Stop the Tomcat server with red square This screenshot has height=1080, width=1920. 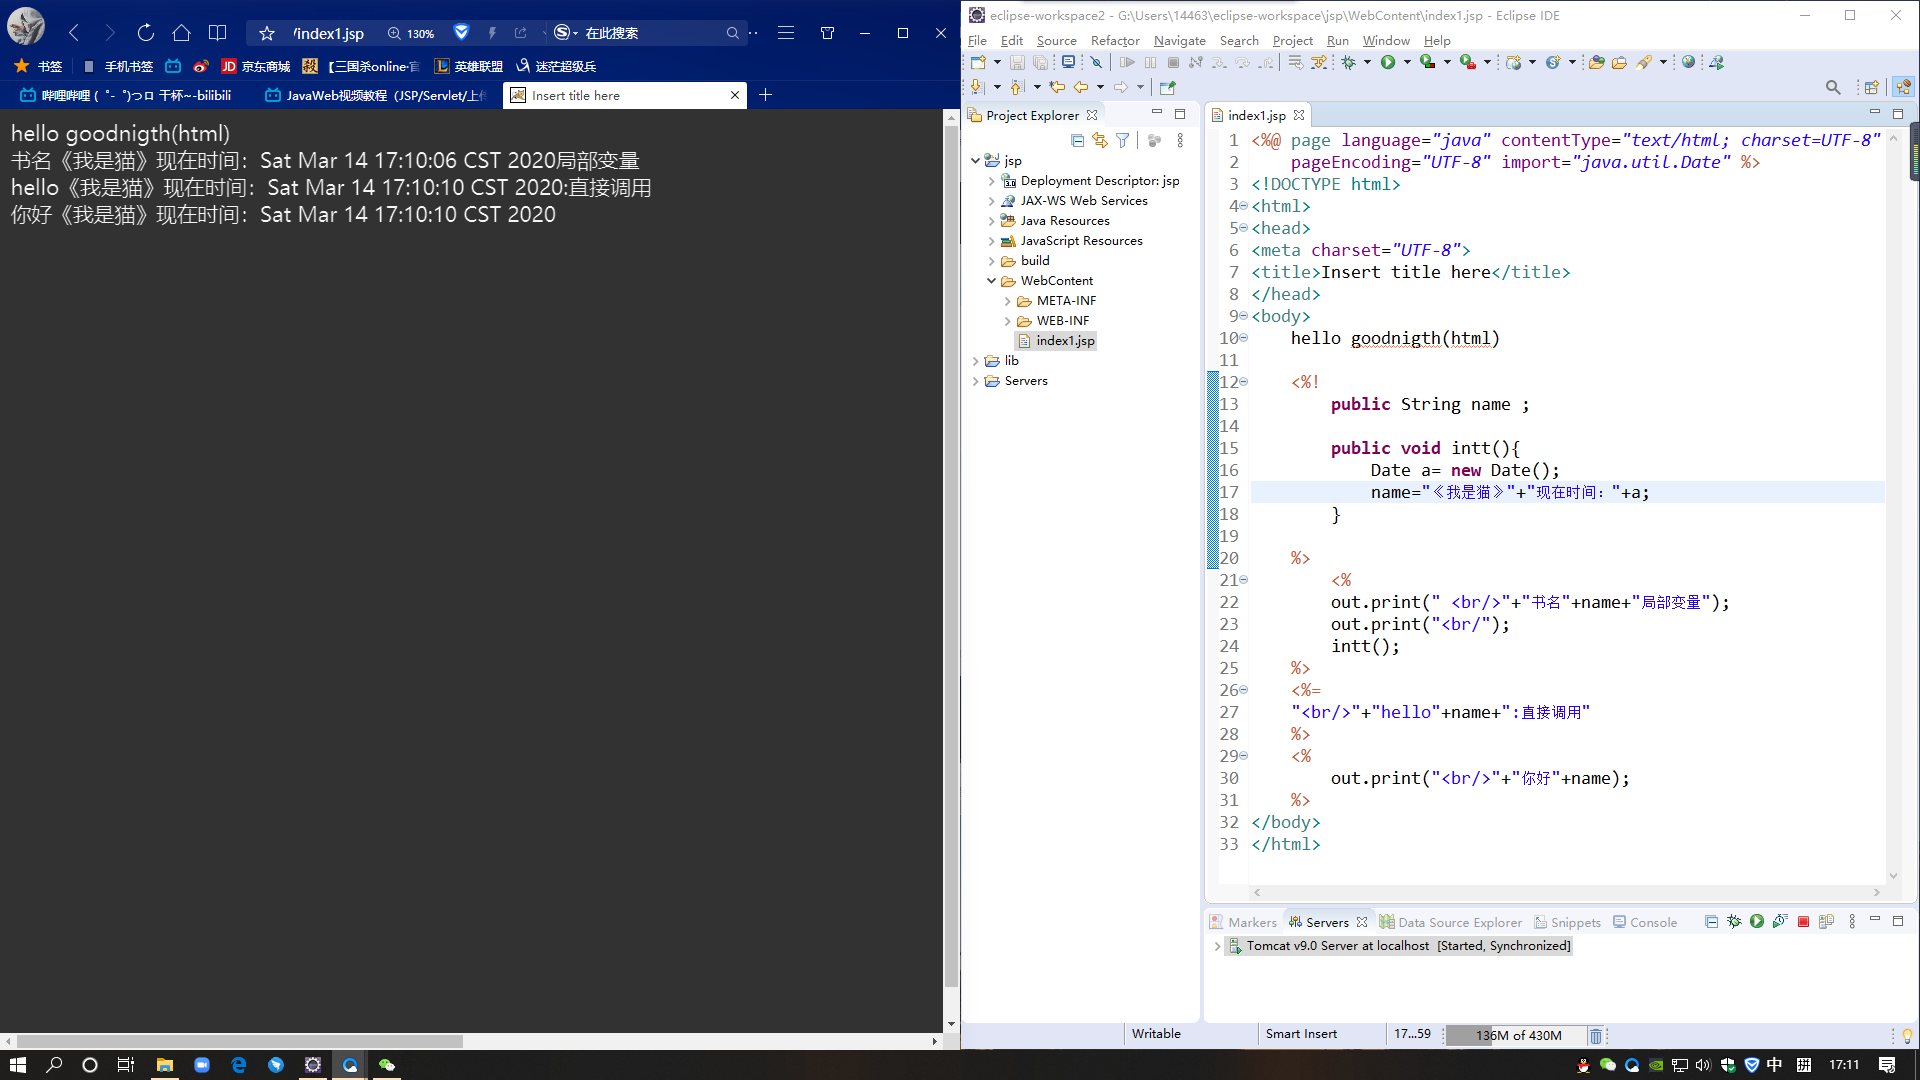pos(1803,922)
